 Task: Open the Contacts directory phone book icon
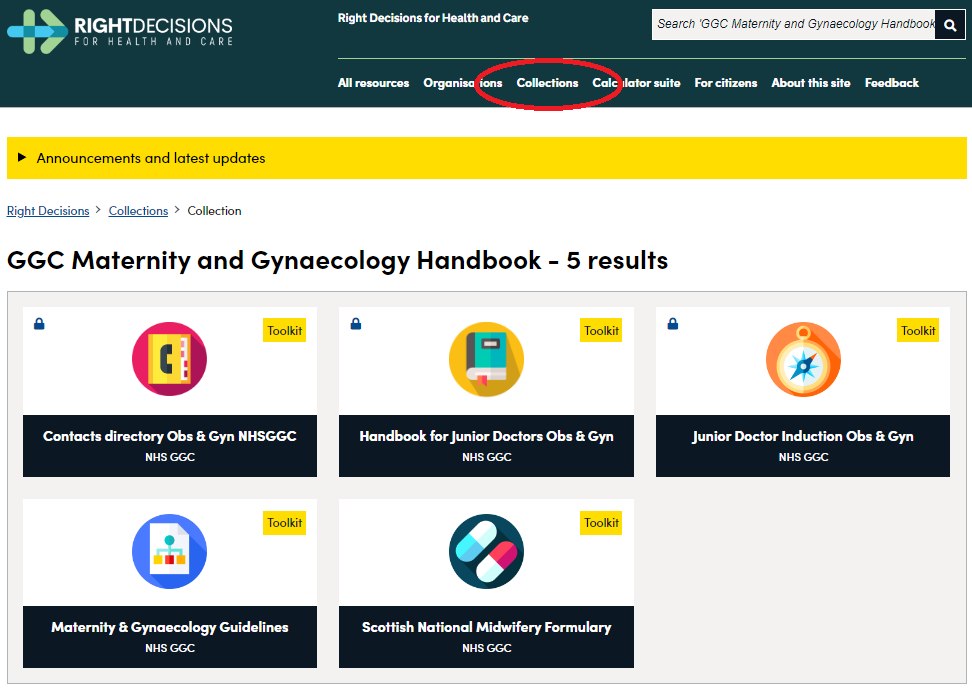(x=169, y=359)
